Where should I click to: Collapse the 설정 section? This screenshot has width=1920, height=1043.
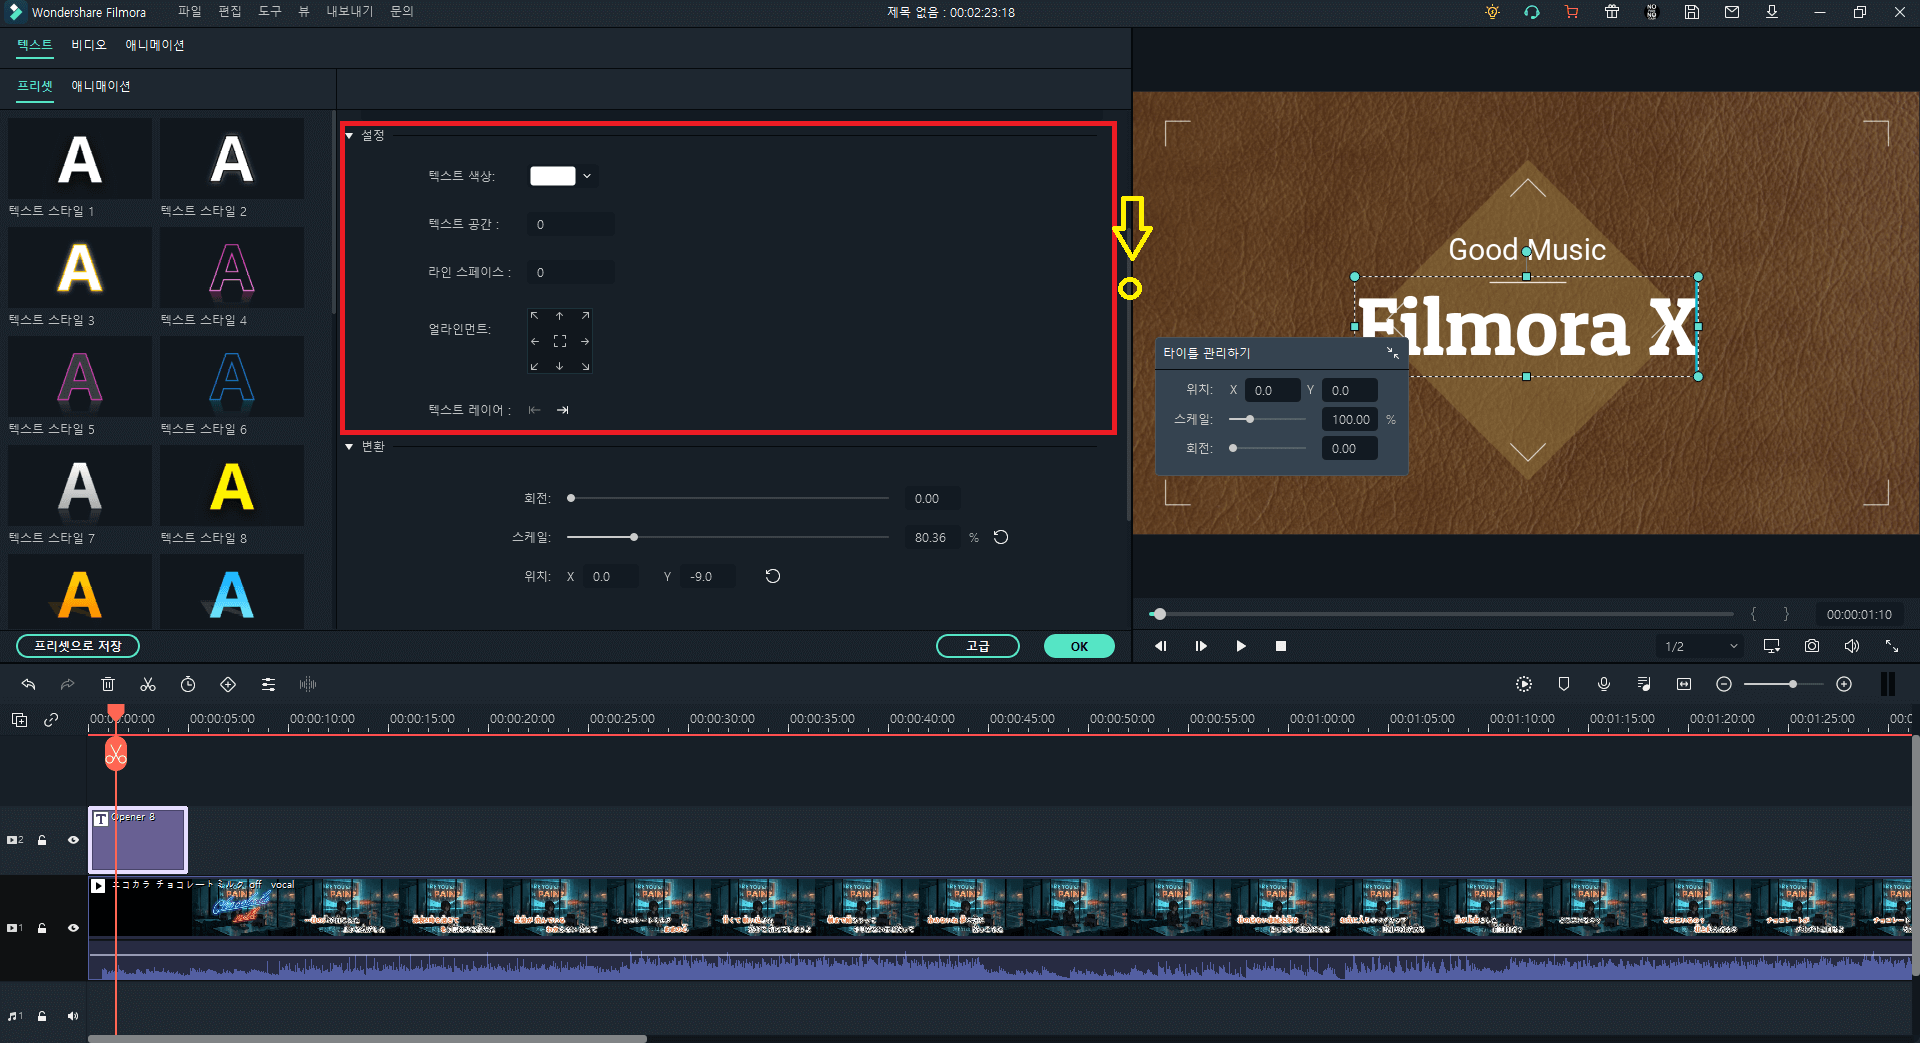(349, 135)
